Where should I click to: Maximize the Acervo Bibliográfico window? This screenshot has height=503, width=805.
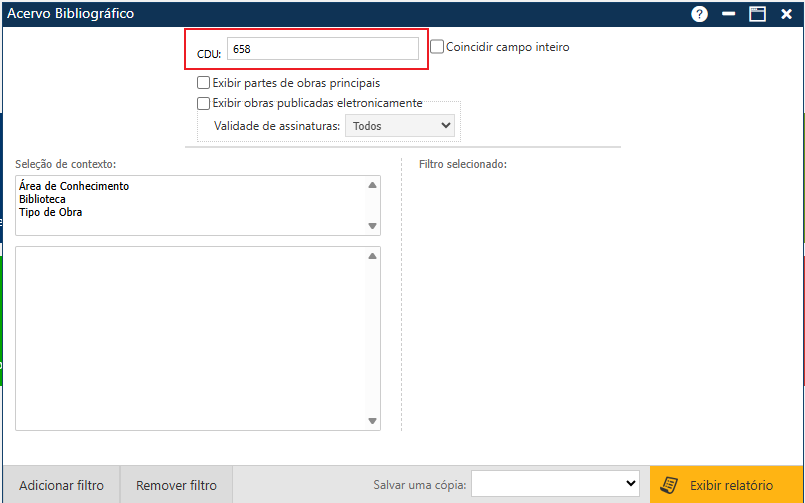click(758, 14)
